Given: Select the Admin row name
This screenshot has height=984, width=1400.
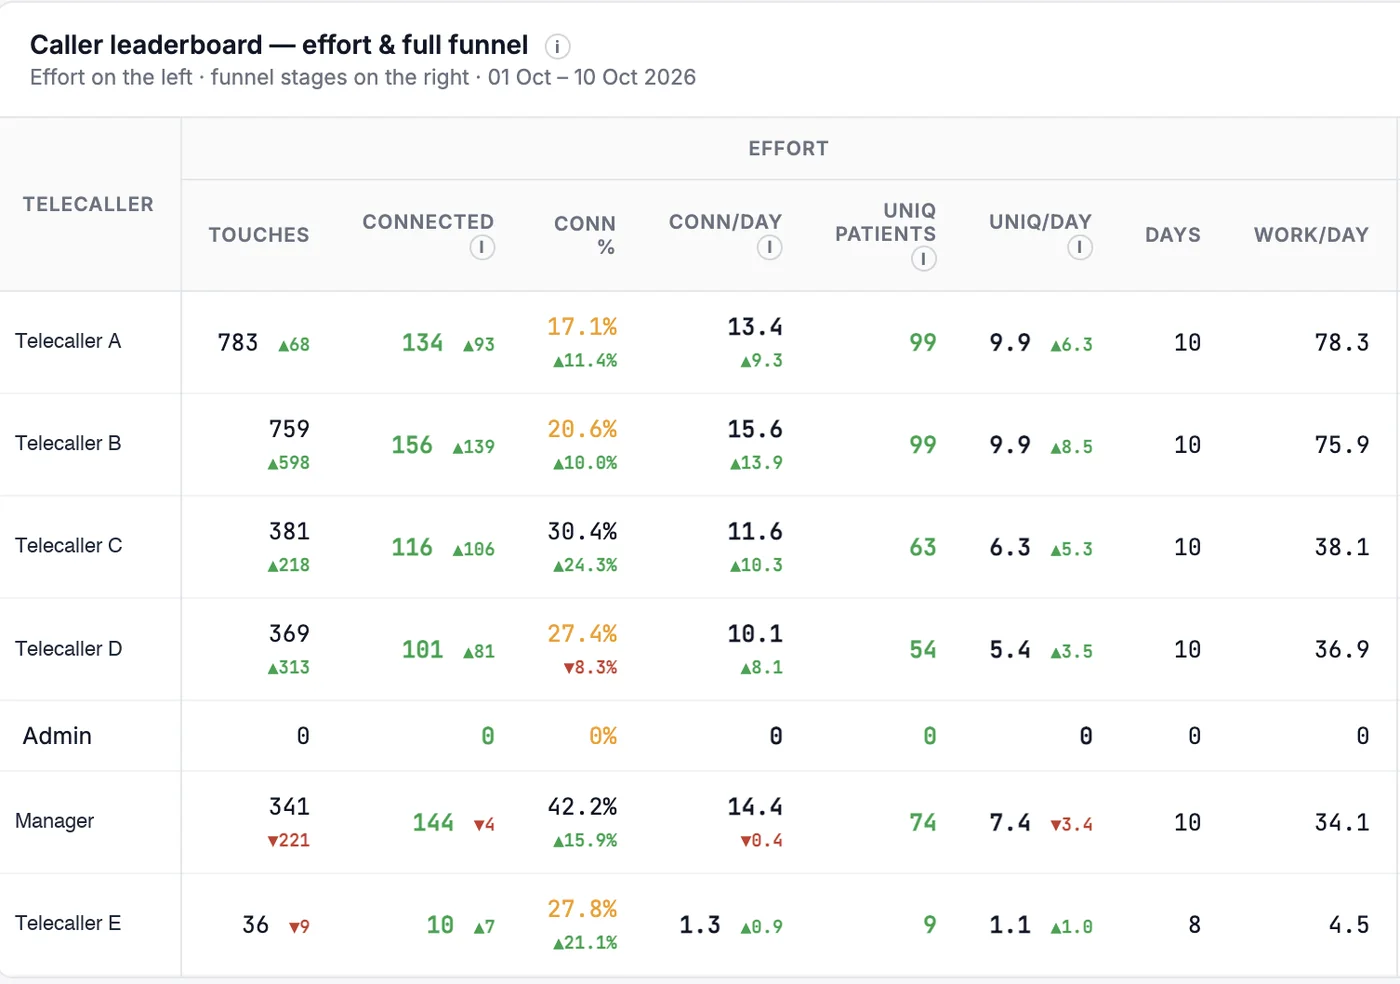Looking at the screenshot, I should [x=57, y=736].
